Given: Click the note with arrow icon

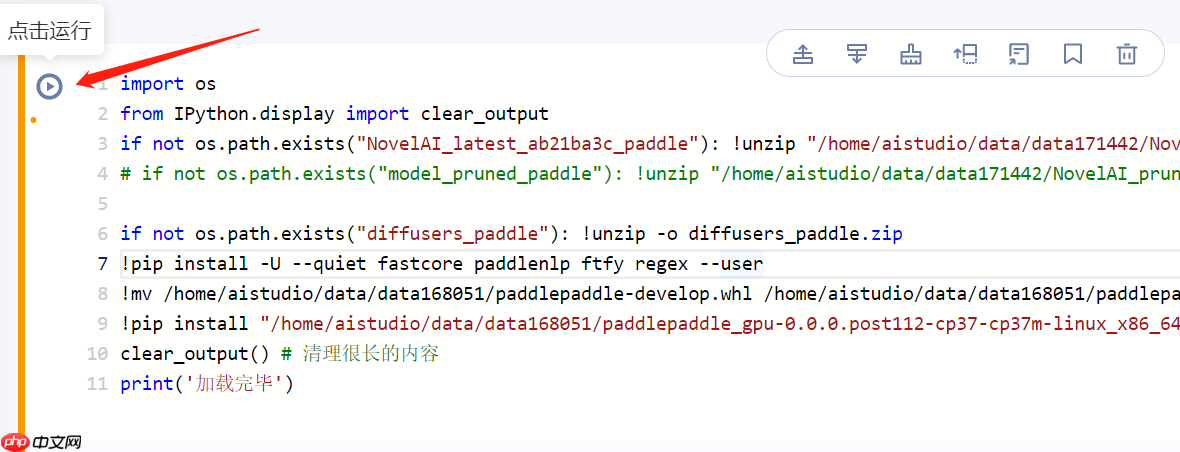Looking at the screenshot, I should pos(1018,54).
